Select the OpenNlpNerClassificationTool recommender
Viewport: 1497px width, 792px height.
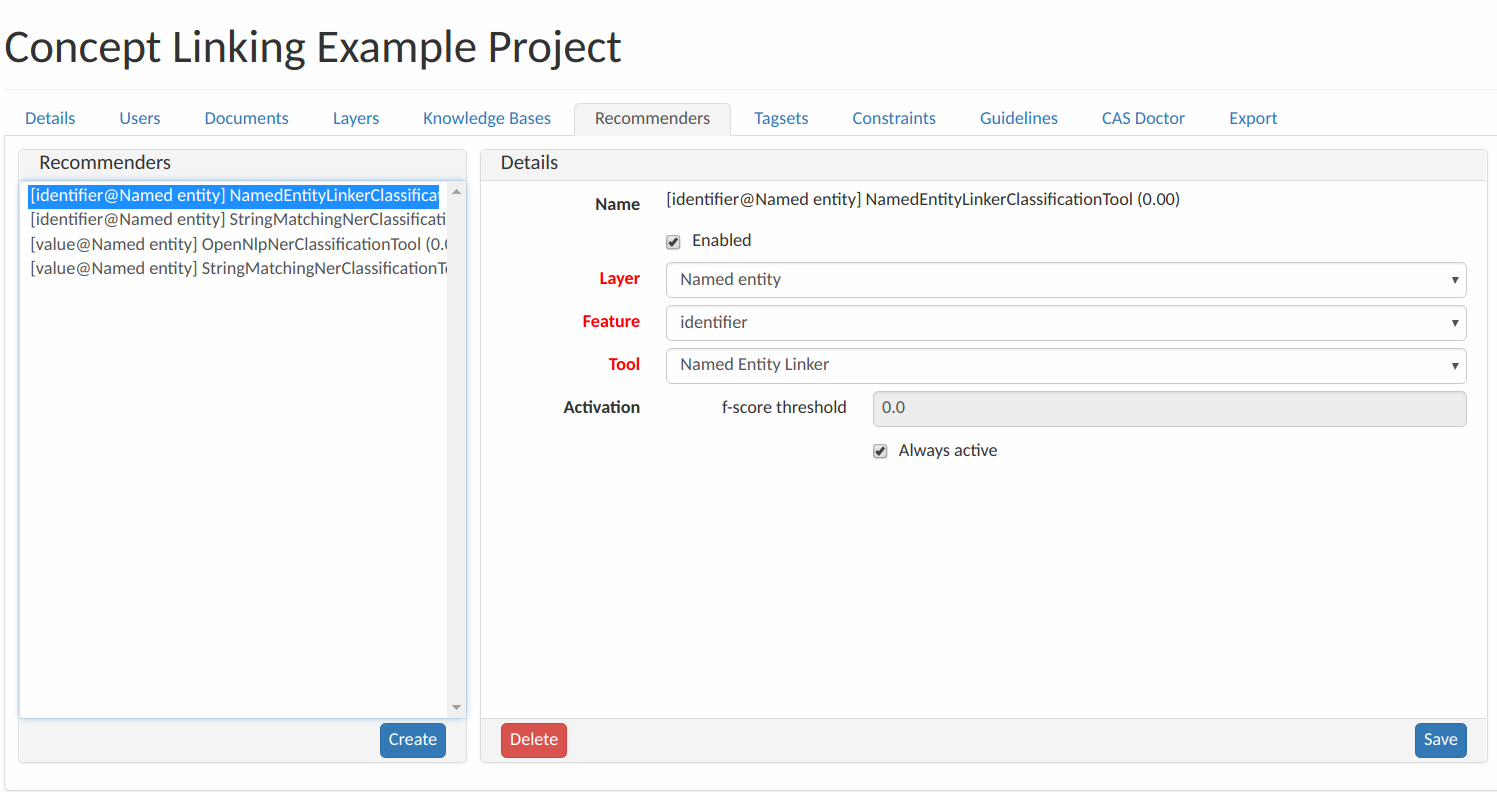(x=238, y=244)
